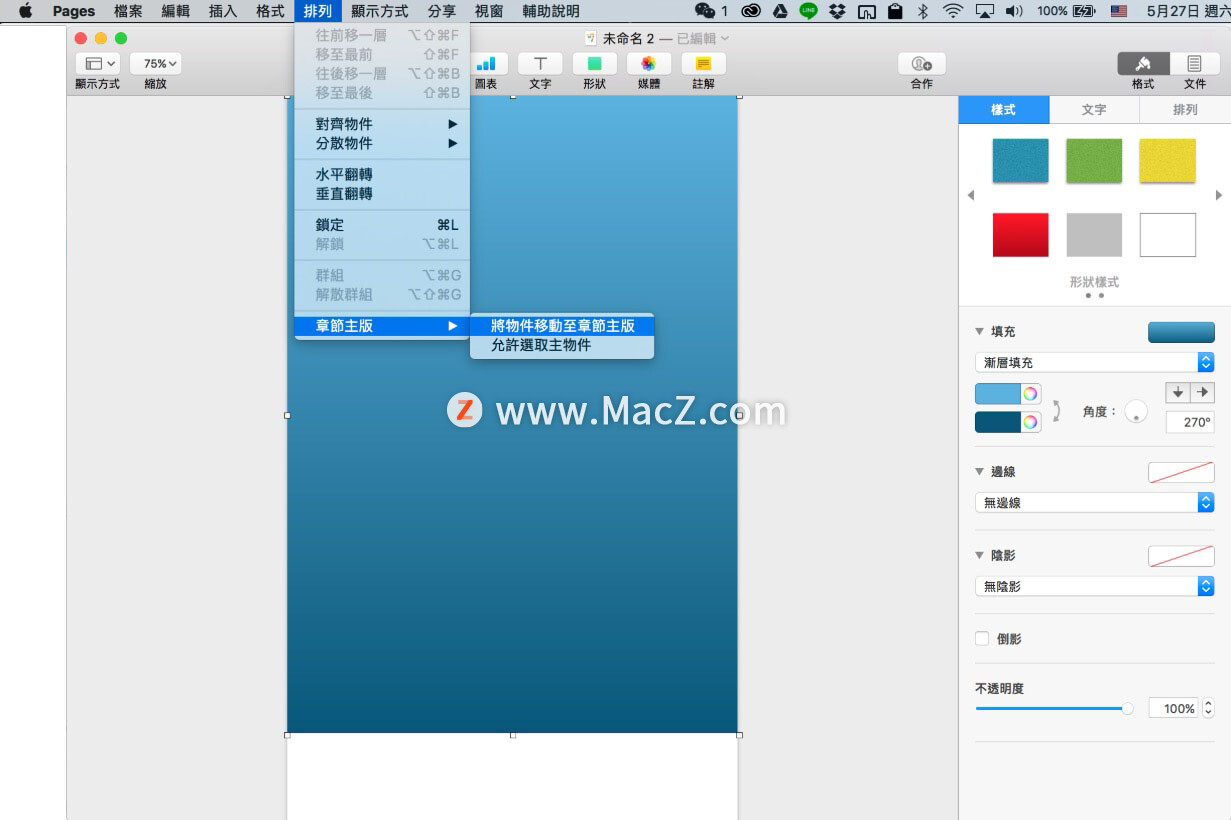The image size is (1231, 820).
Task: Click the gradient angle dial
Action: click(x=1136, y=411)
